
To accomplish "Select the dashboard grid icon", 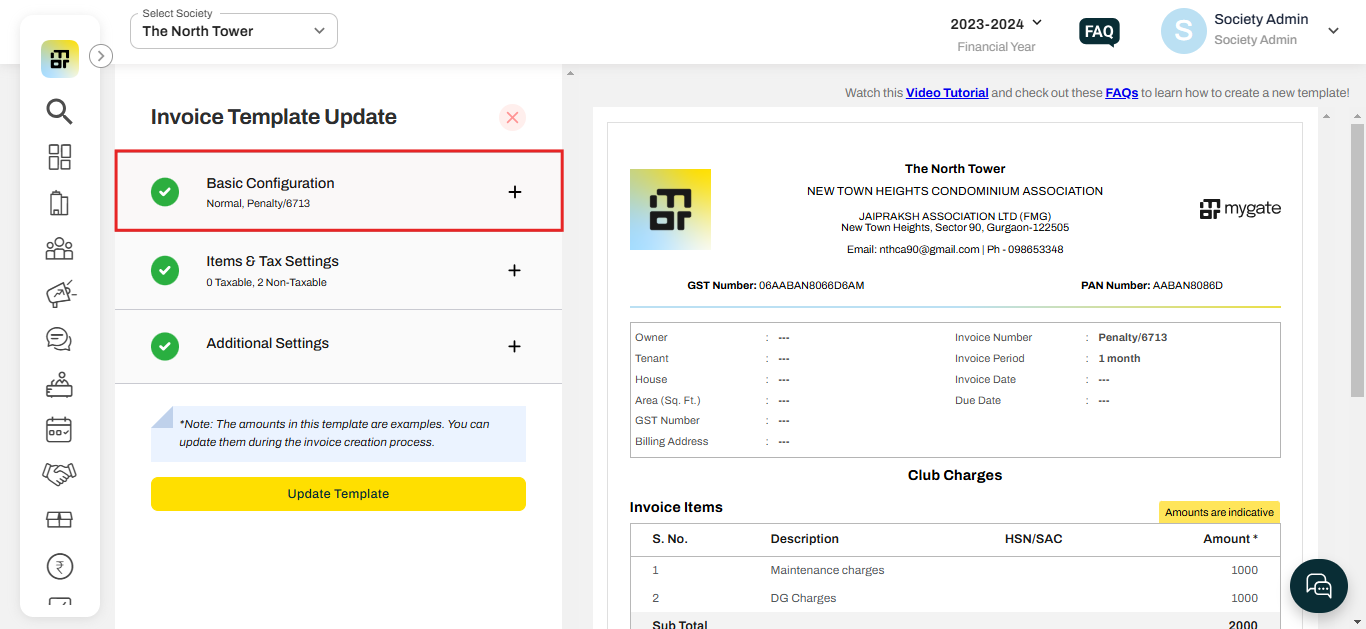I will coord(59,157).
